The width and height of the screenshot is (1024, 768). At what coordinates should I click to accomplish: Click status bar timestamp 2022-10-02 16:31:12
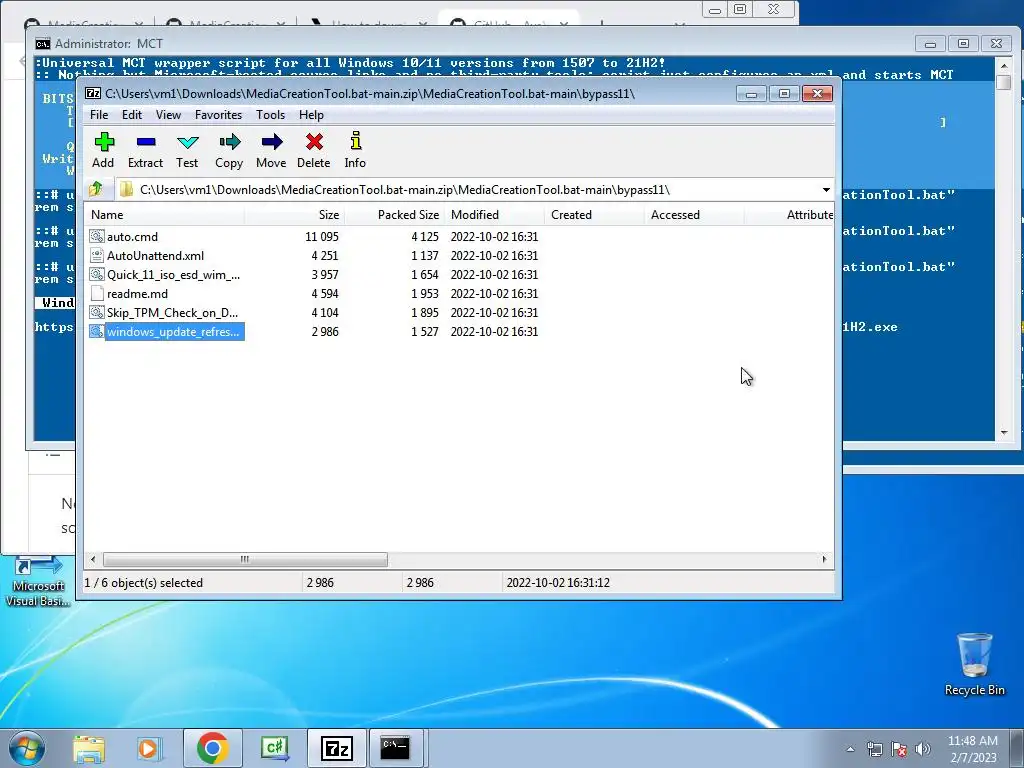pyautogui.click(x=558, y=583)
